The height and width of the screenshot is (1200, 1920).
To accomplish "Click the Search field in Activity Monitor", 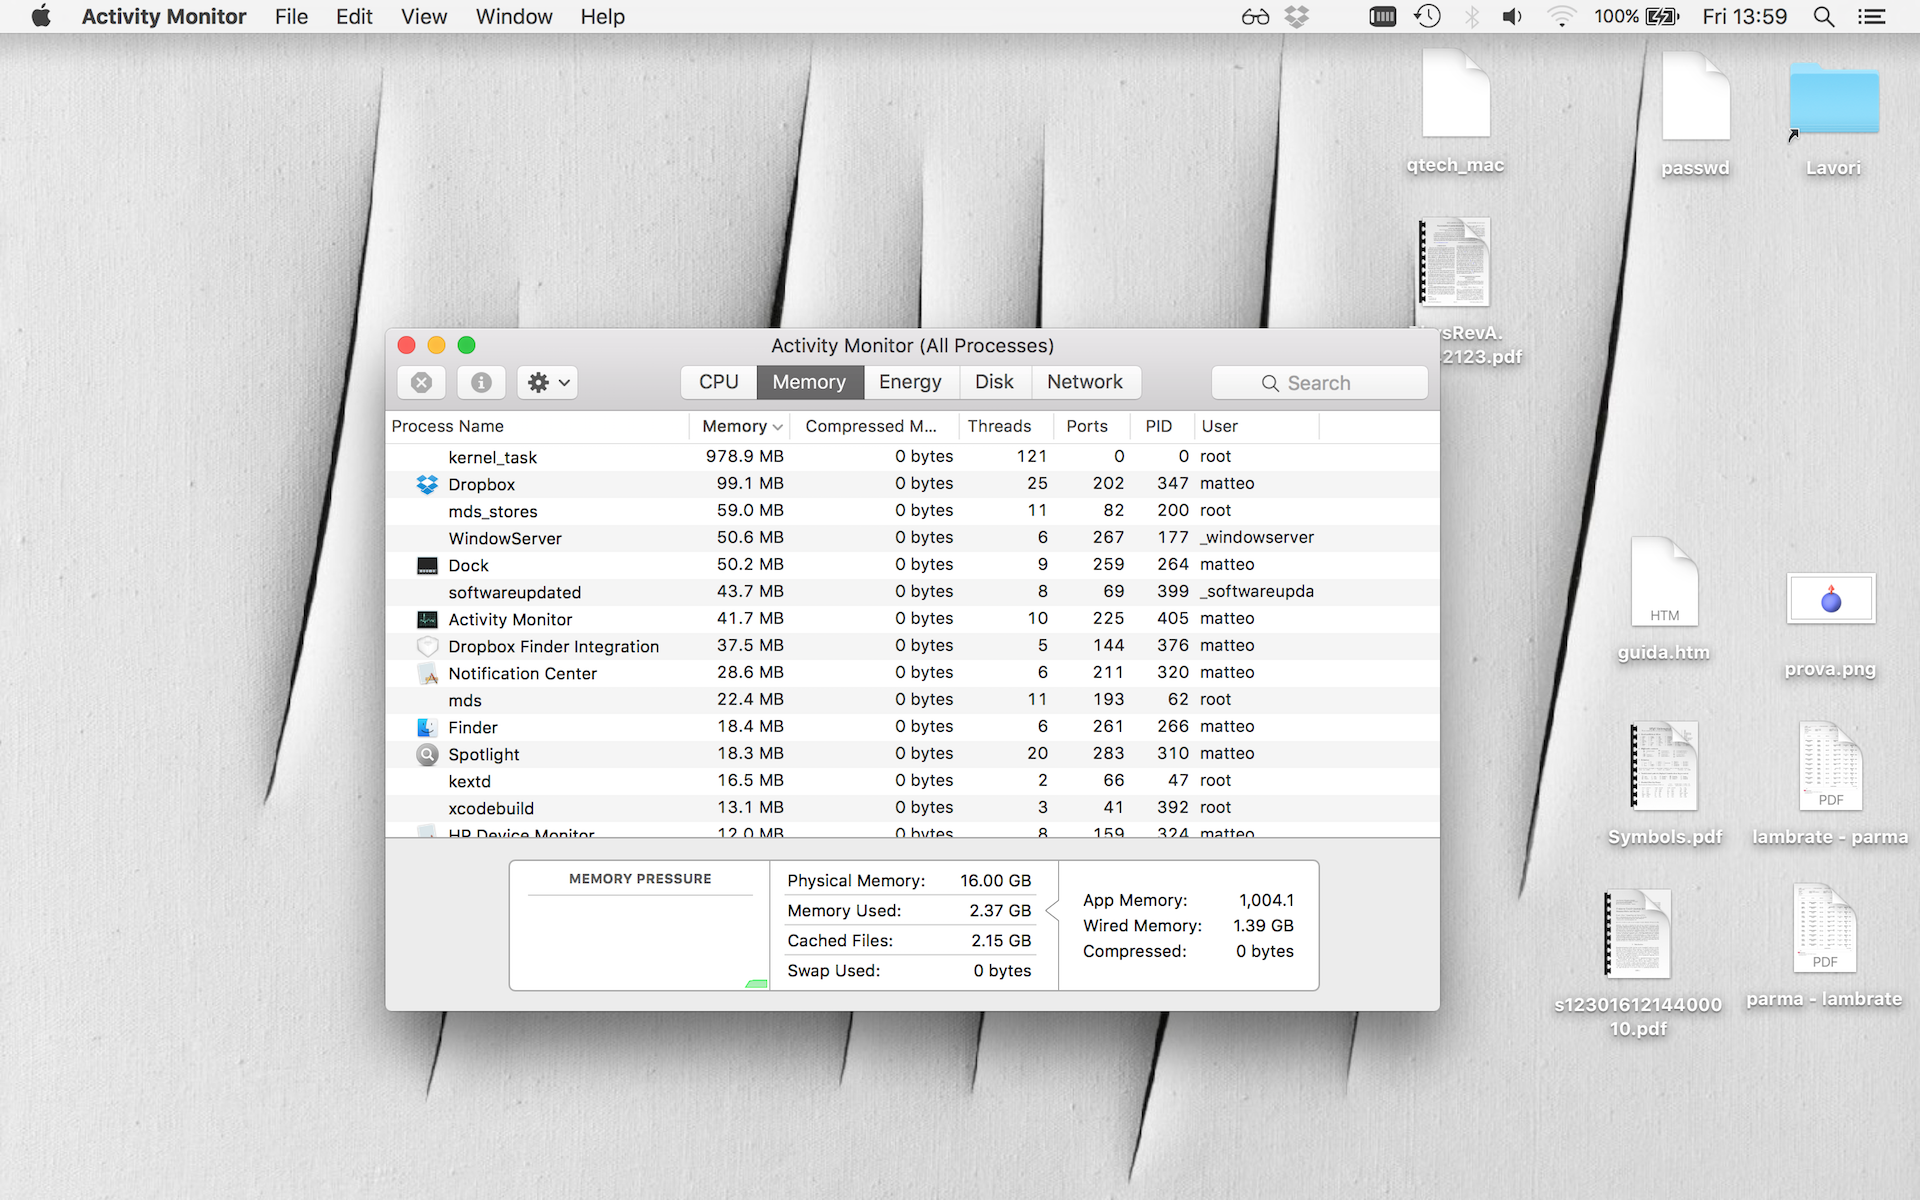I will pos(1319,383).
